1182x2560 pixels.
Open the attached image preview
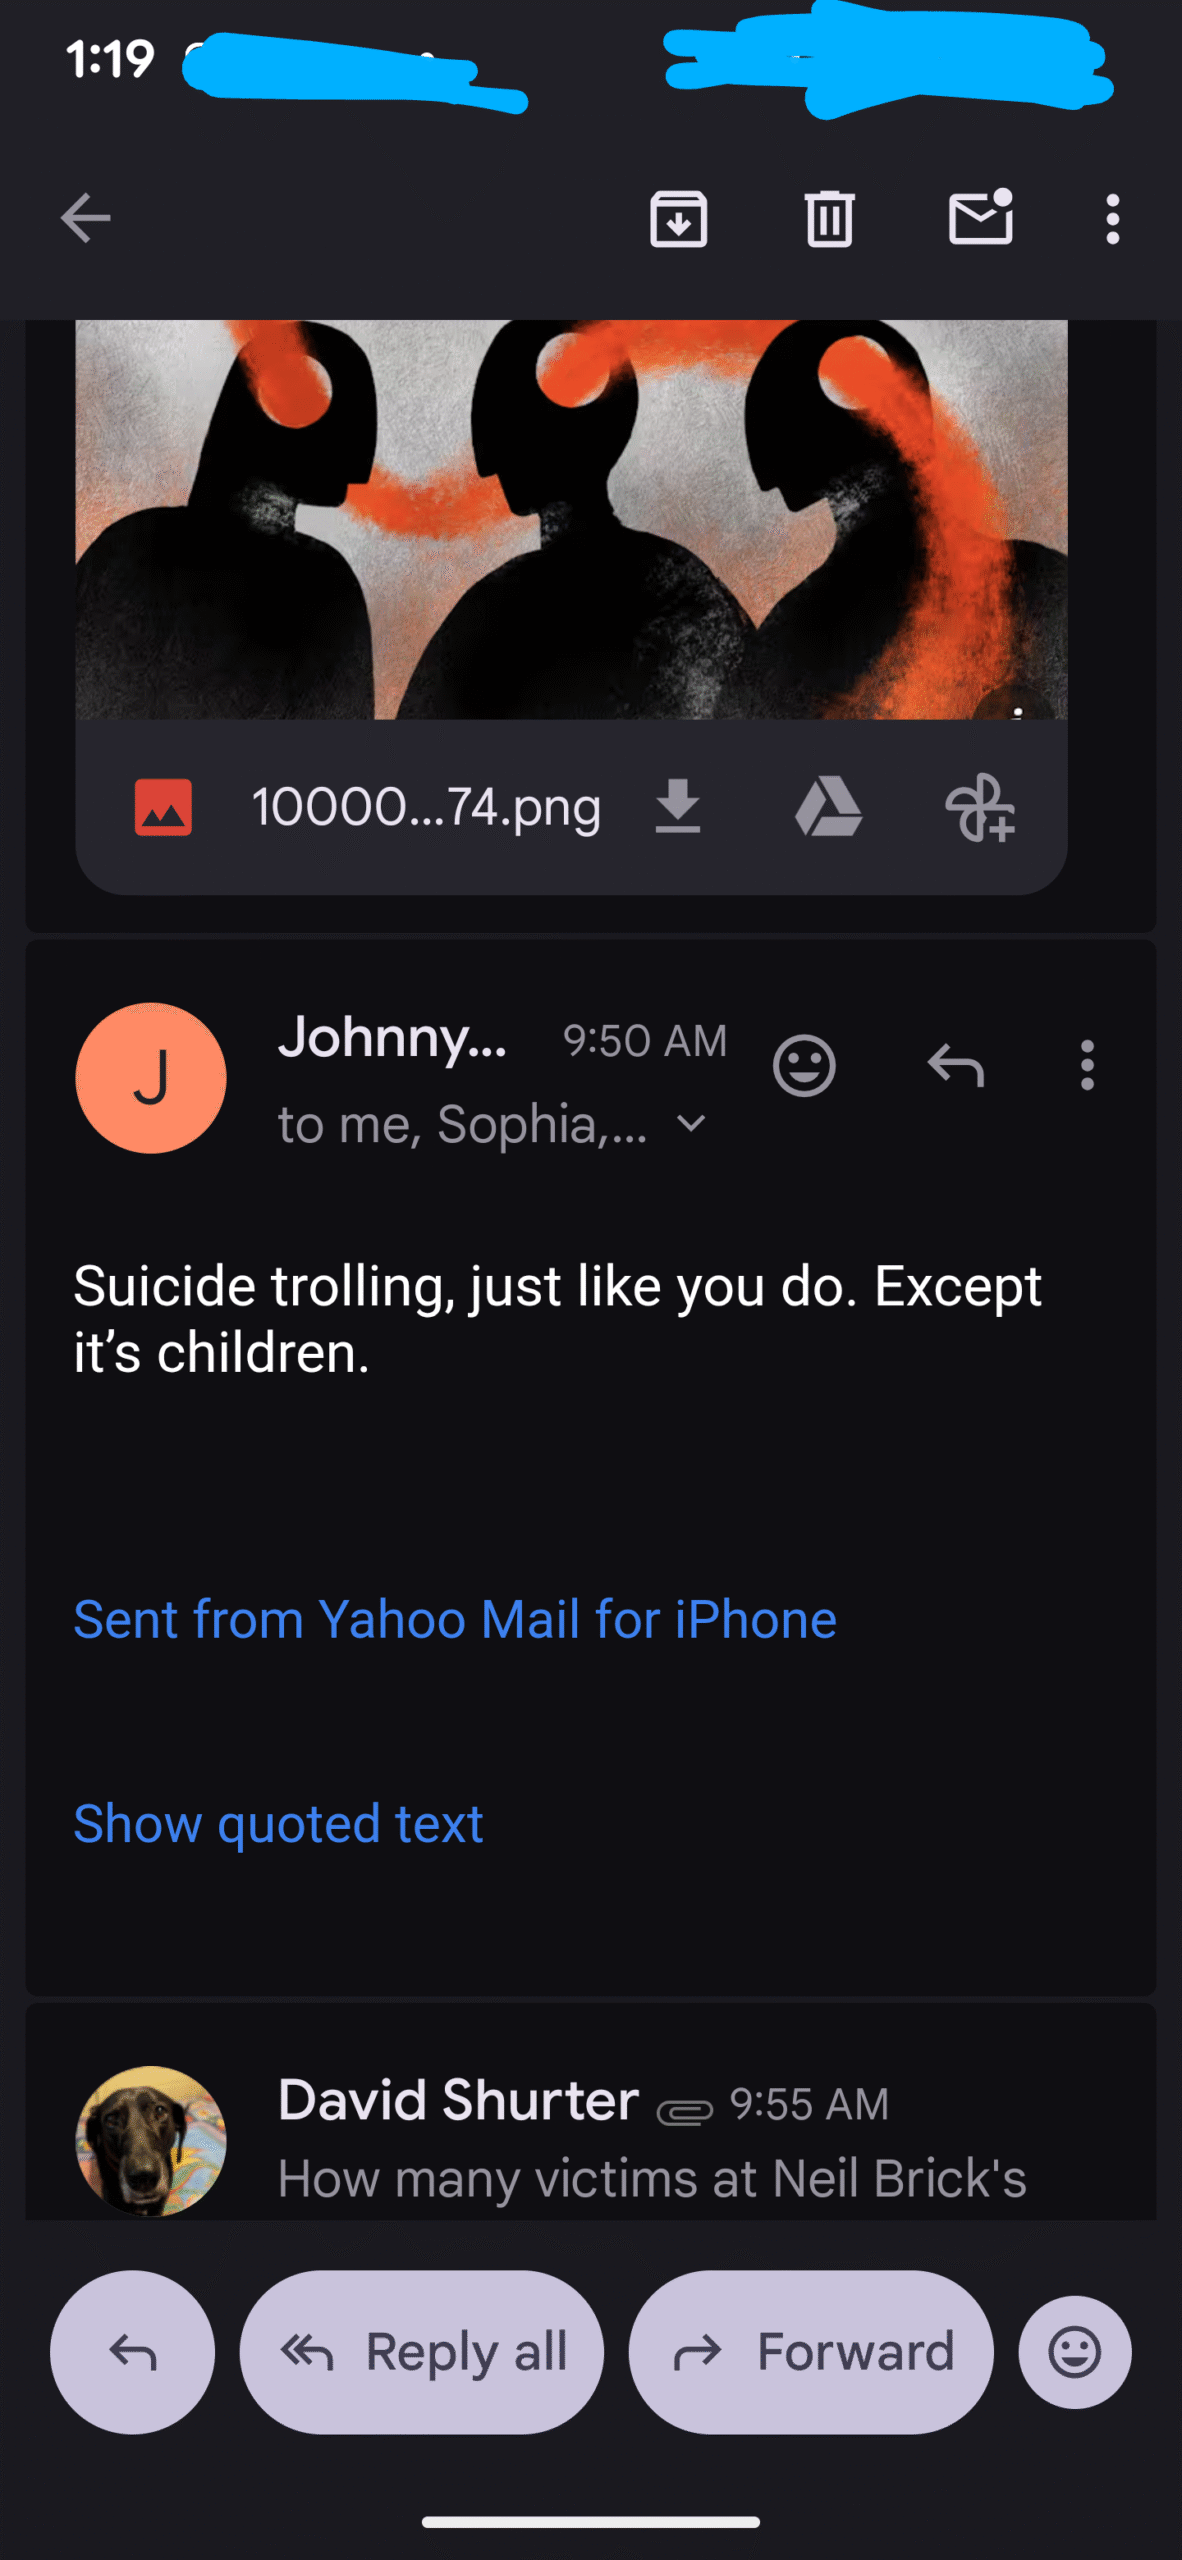(571, 520)
